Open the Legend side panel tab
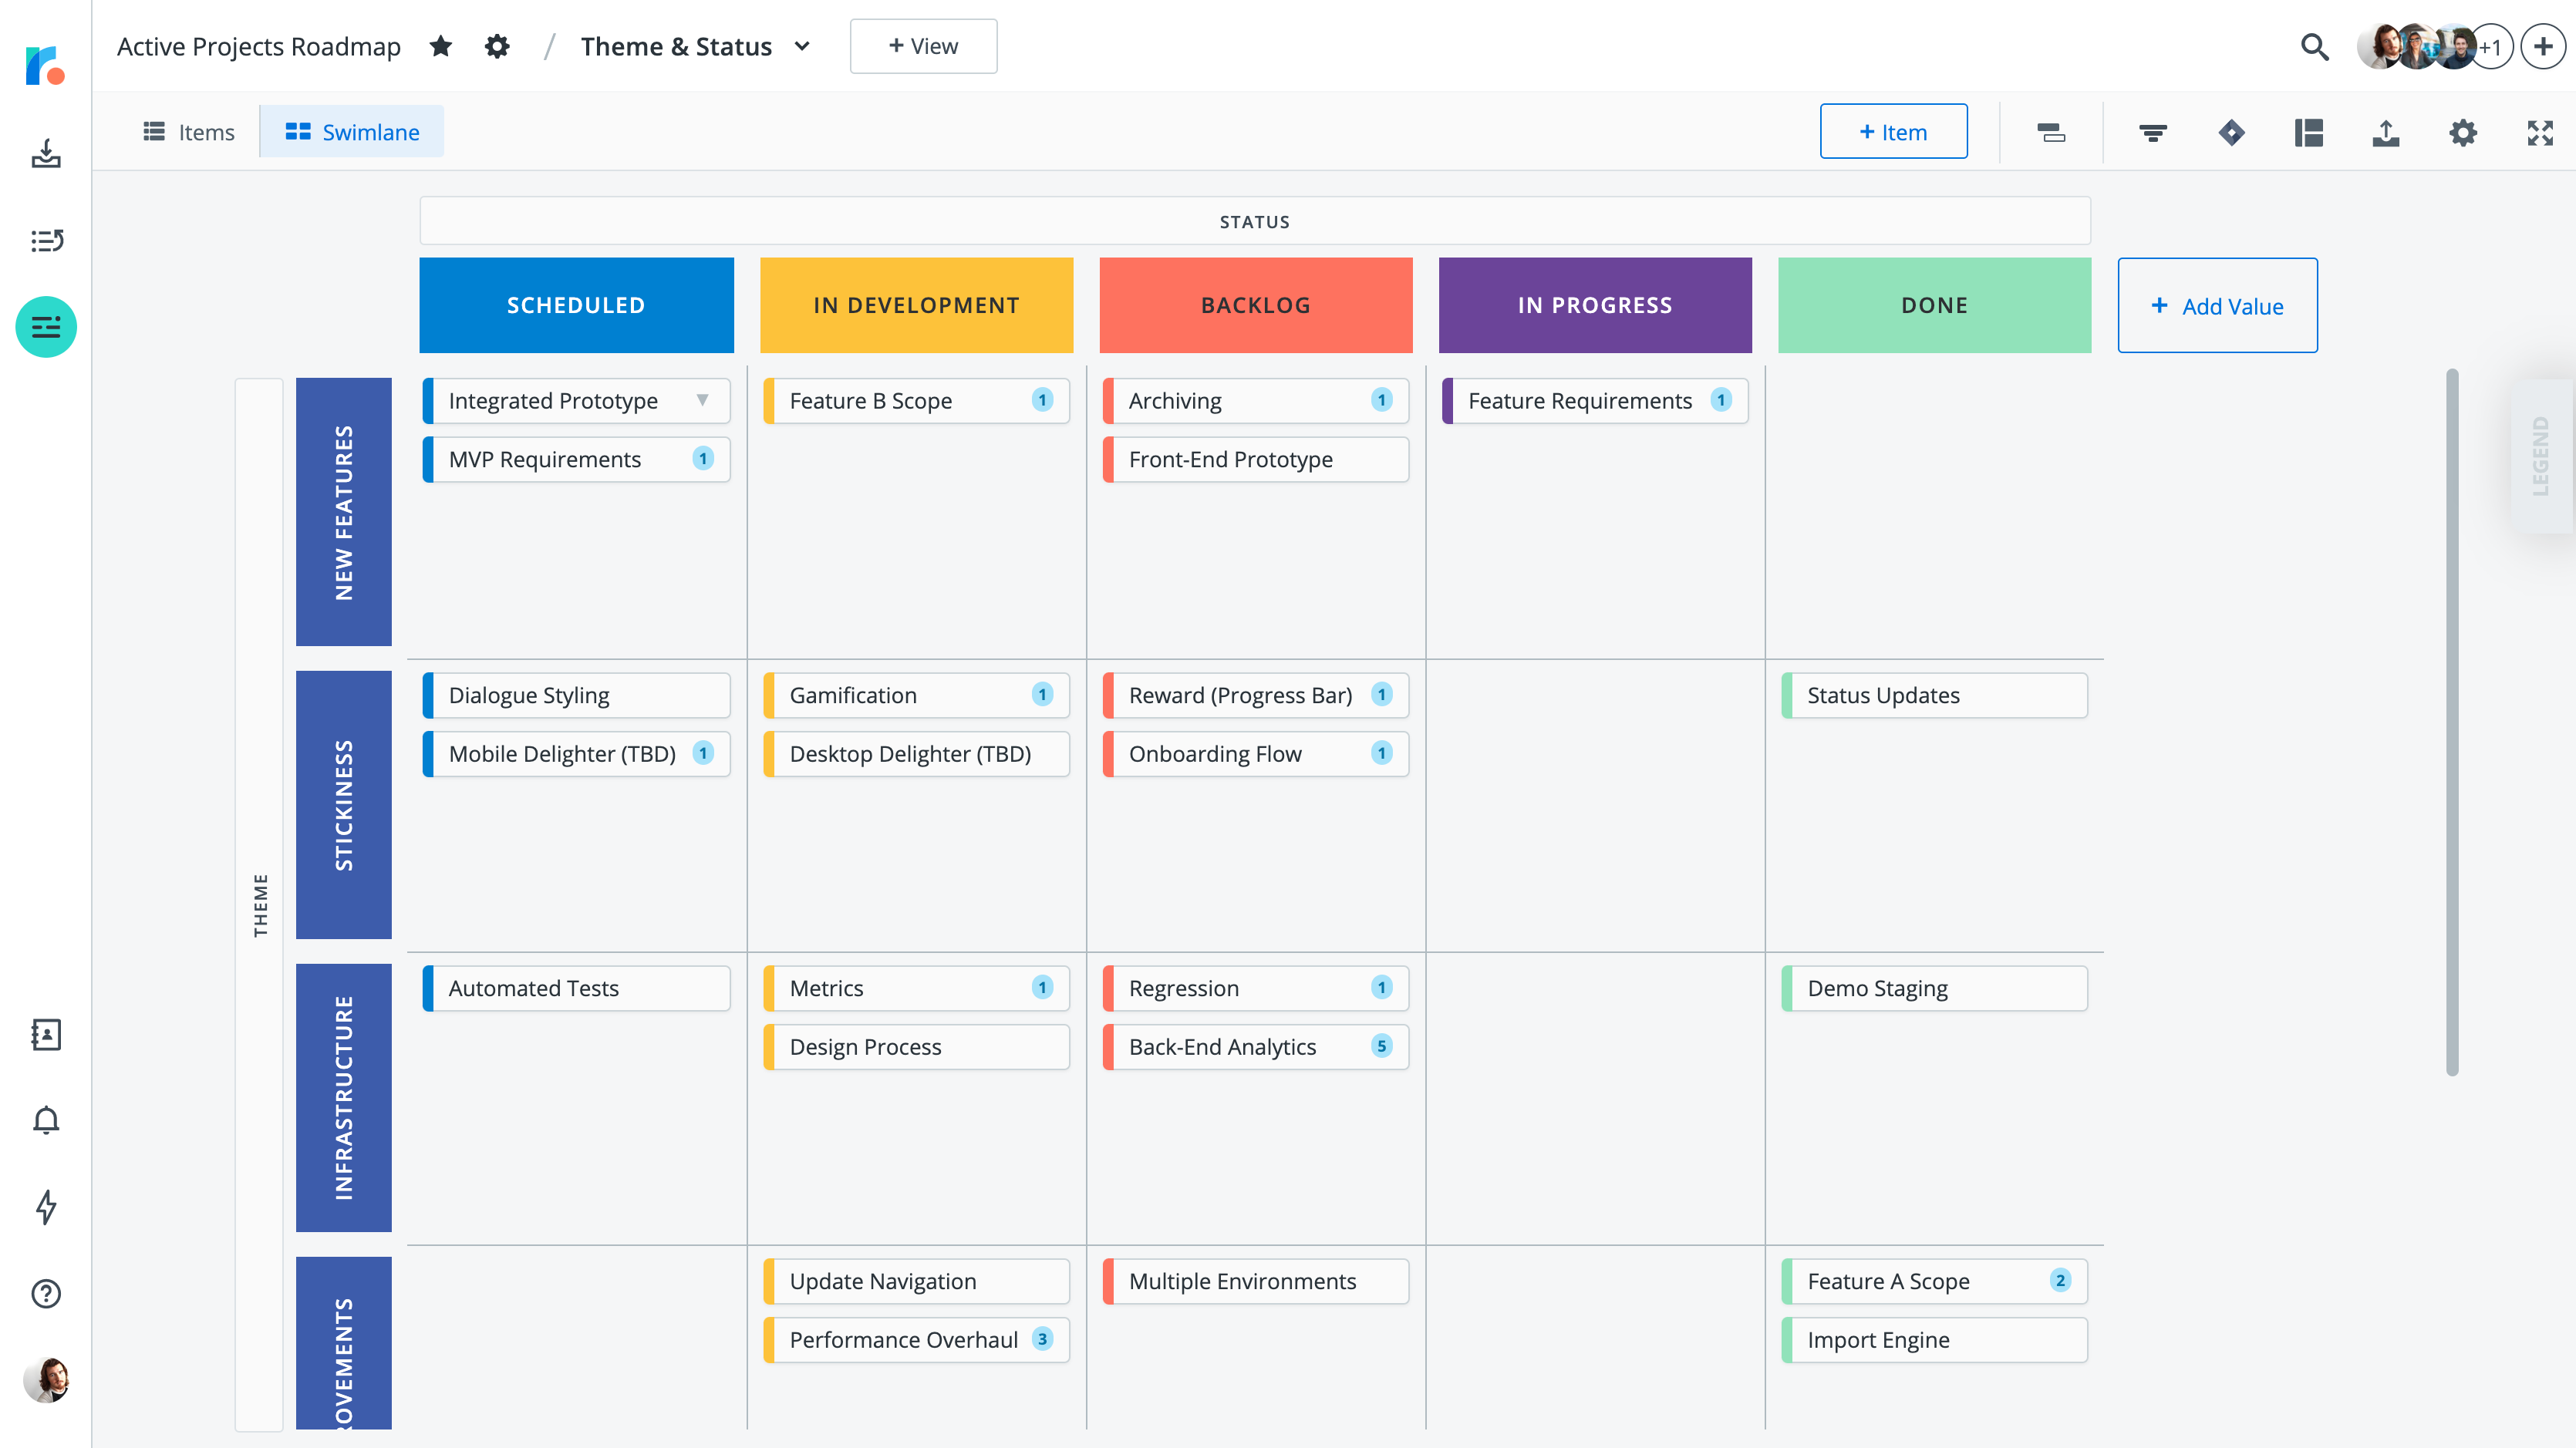Screen dimensions: 2576x1448 click(x=2541, y=456)
